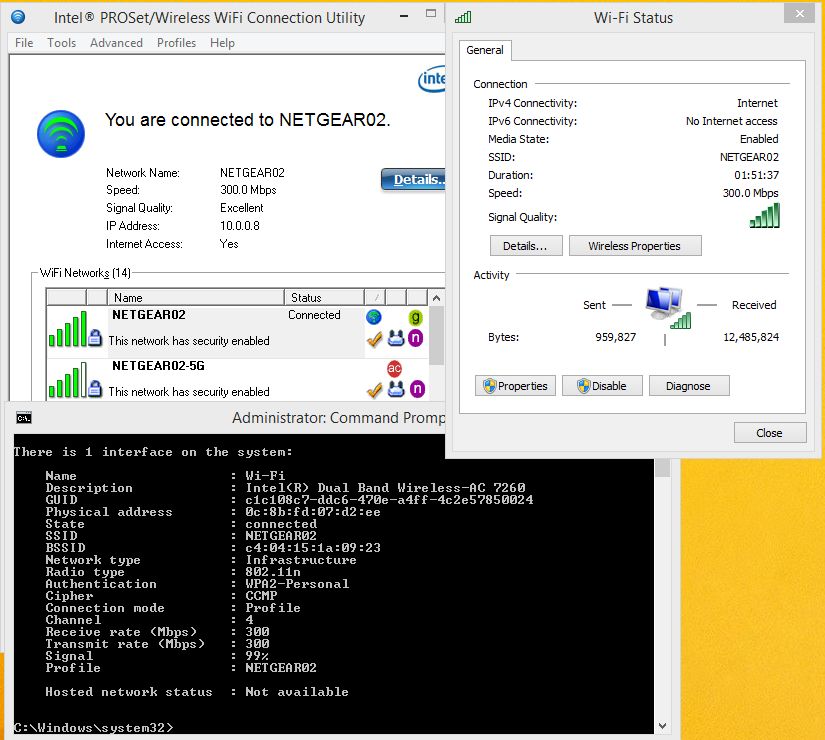Screen dimensions: 825x740
Task: Click the 802.11g band icon on NETGEAR02
Action: 415,317
